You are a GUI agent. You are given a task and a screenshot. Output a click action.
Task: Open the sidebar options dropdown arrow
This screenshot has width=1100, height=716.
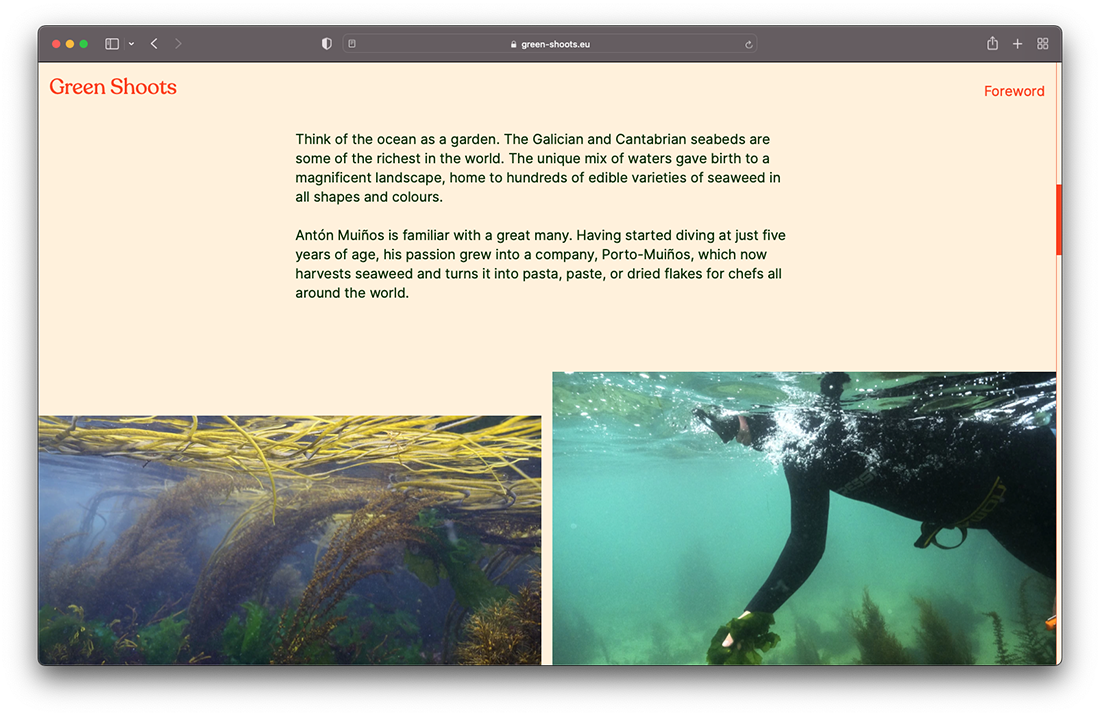pyautogui.click(x=131, y=43)
